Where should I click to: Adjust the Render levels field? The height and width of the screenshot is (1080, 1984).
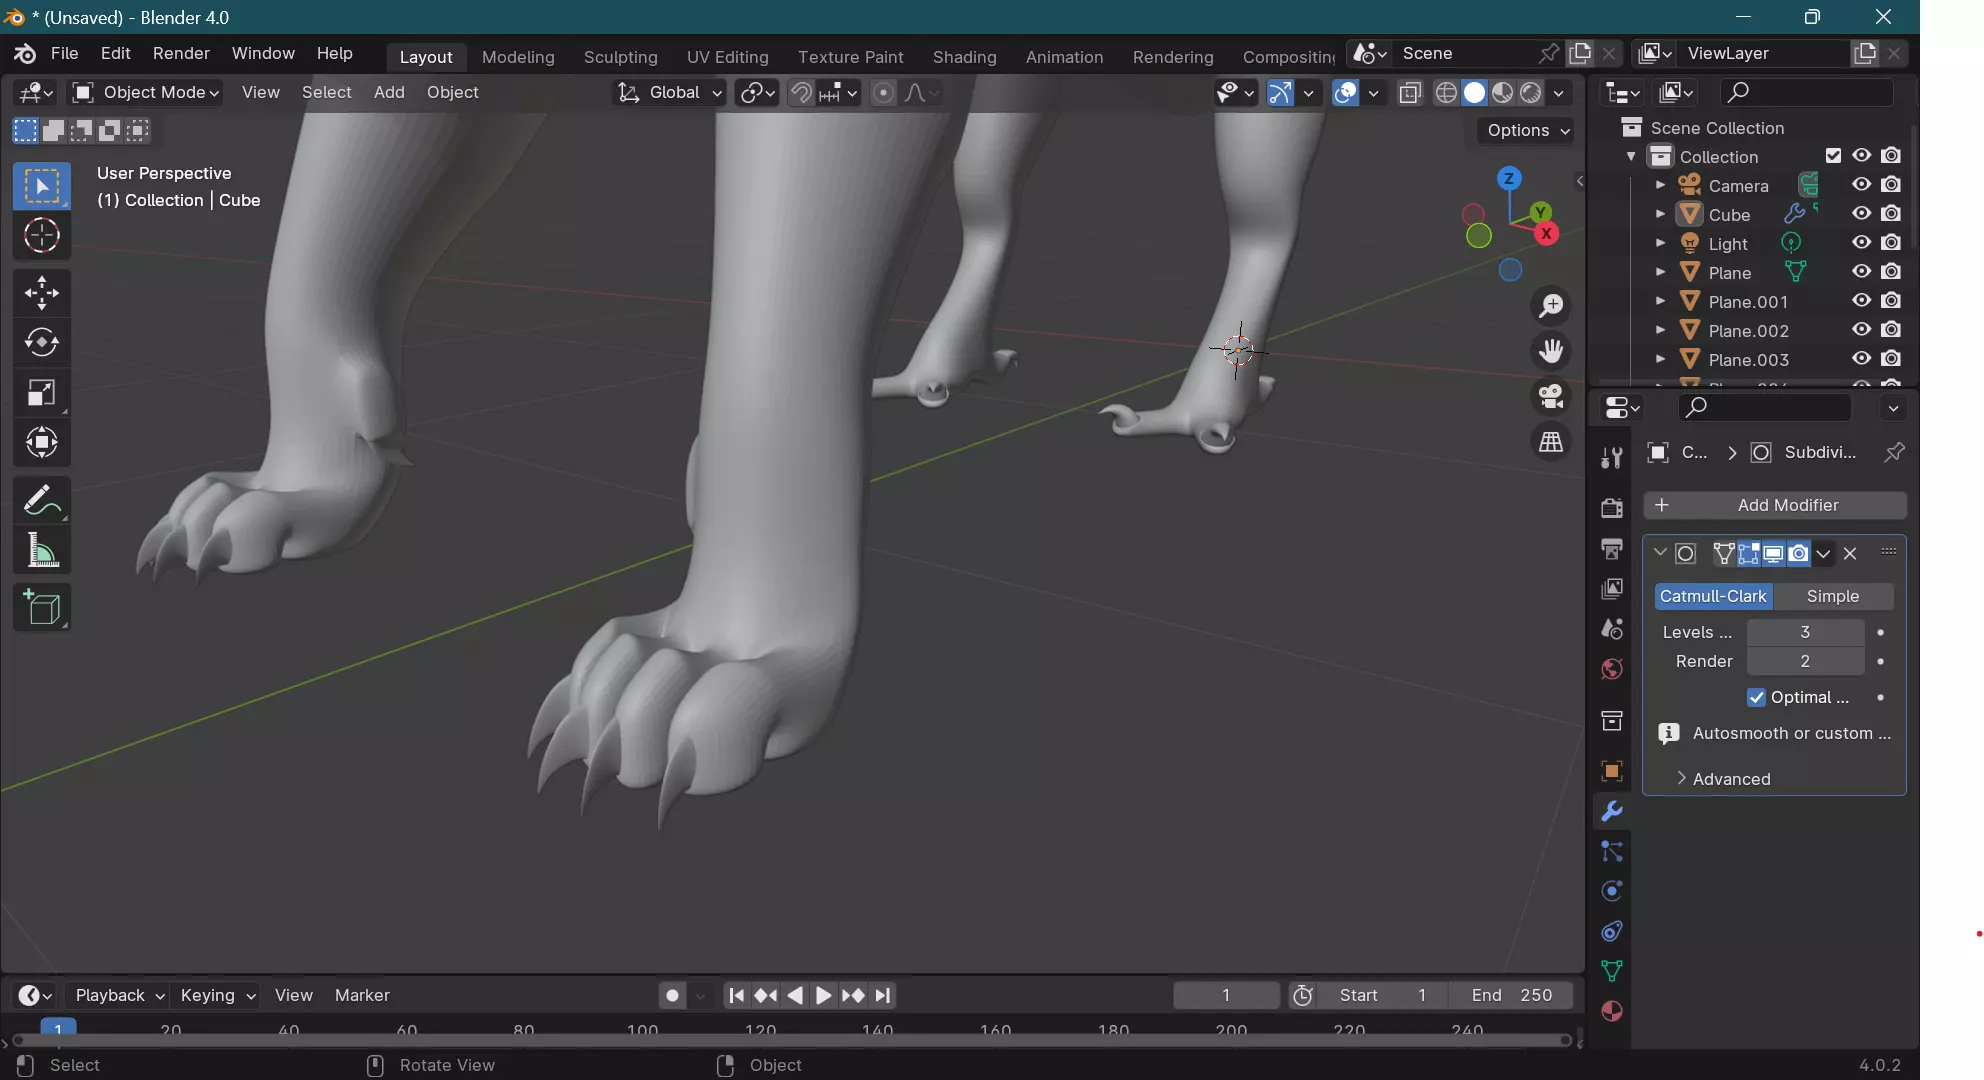click(x=1805, y=661)
